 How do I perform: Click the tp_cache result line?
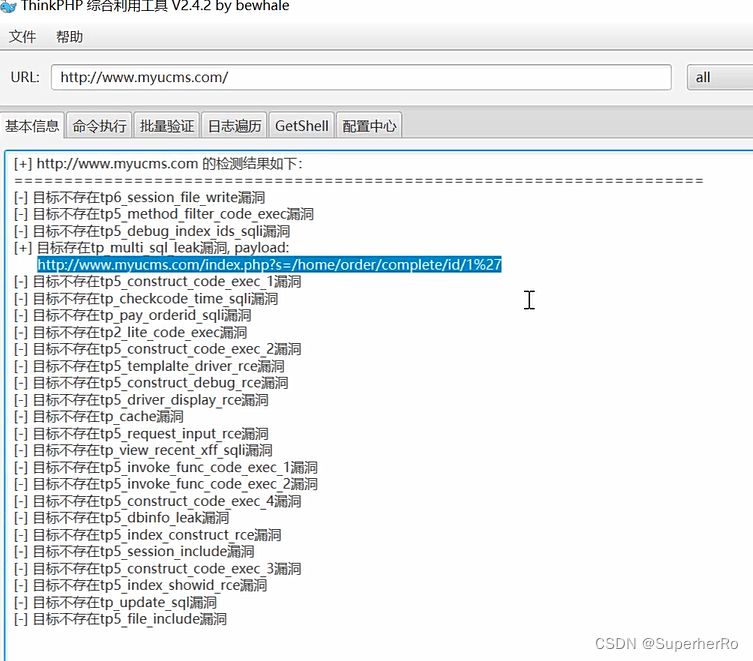click(99, 416)
